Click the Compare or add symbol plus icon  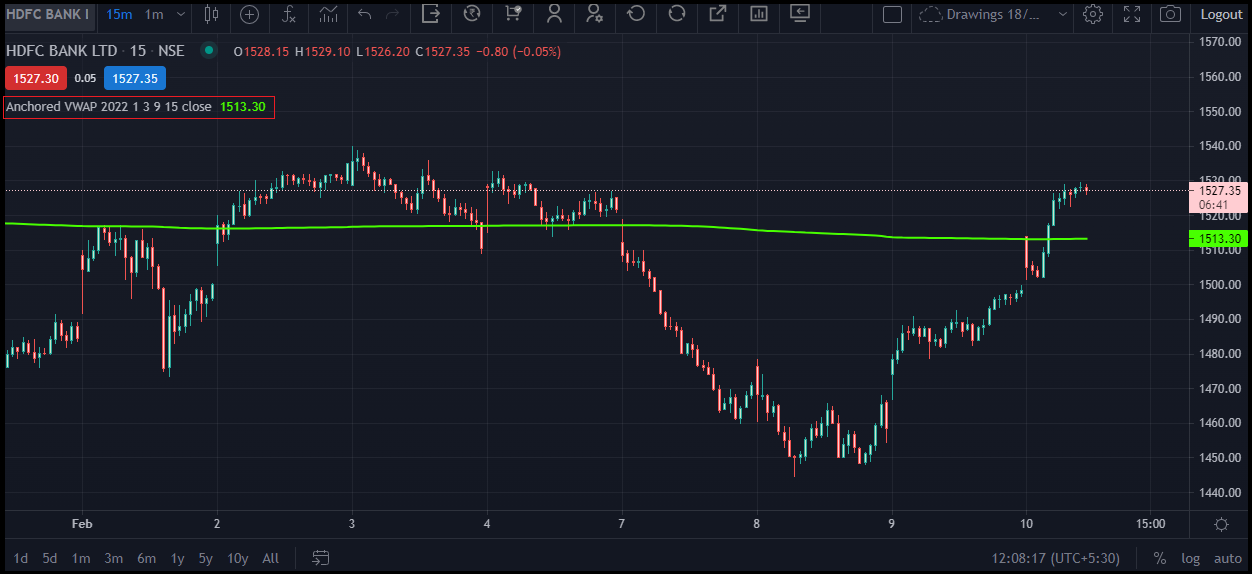click(x=249, y=14)
